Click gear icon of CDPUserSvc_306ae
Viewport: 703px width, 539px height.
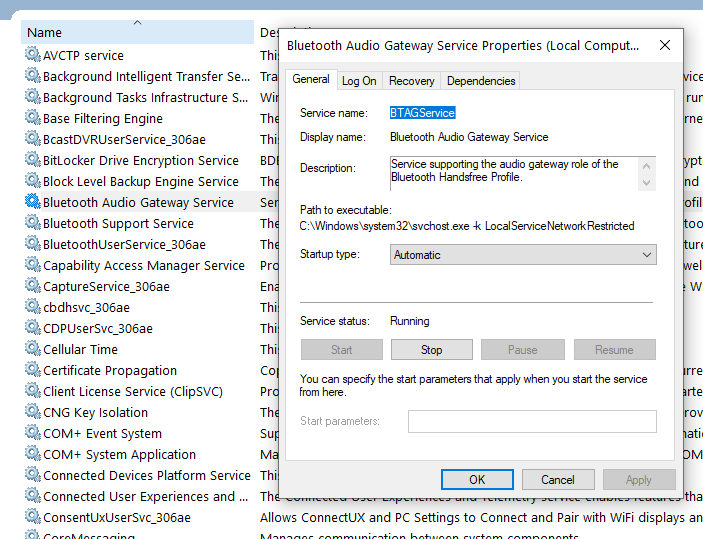(x=33, y=328)
